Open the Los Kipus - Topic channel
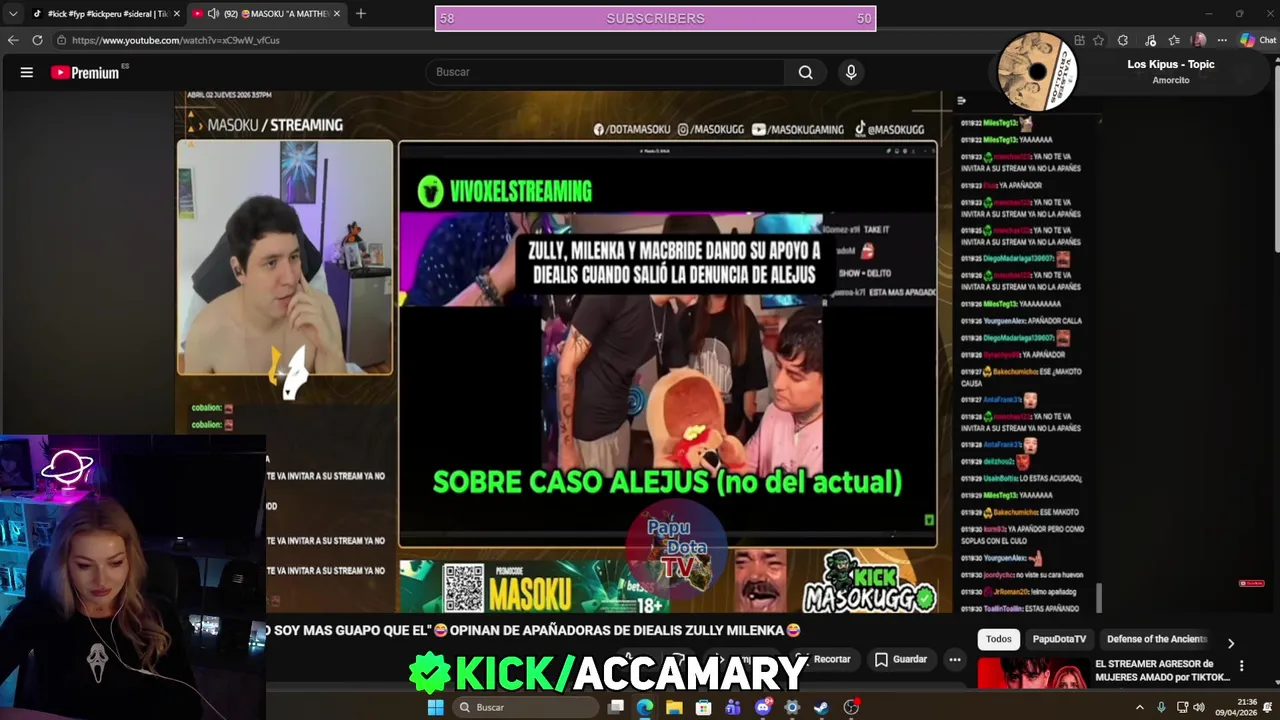Image resolution: width=1280 pixels, height=720 pixels. pyautogui.click(x=1170, y=64)
